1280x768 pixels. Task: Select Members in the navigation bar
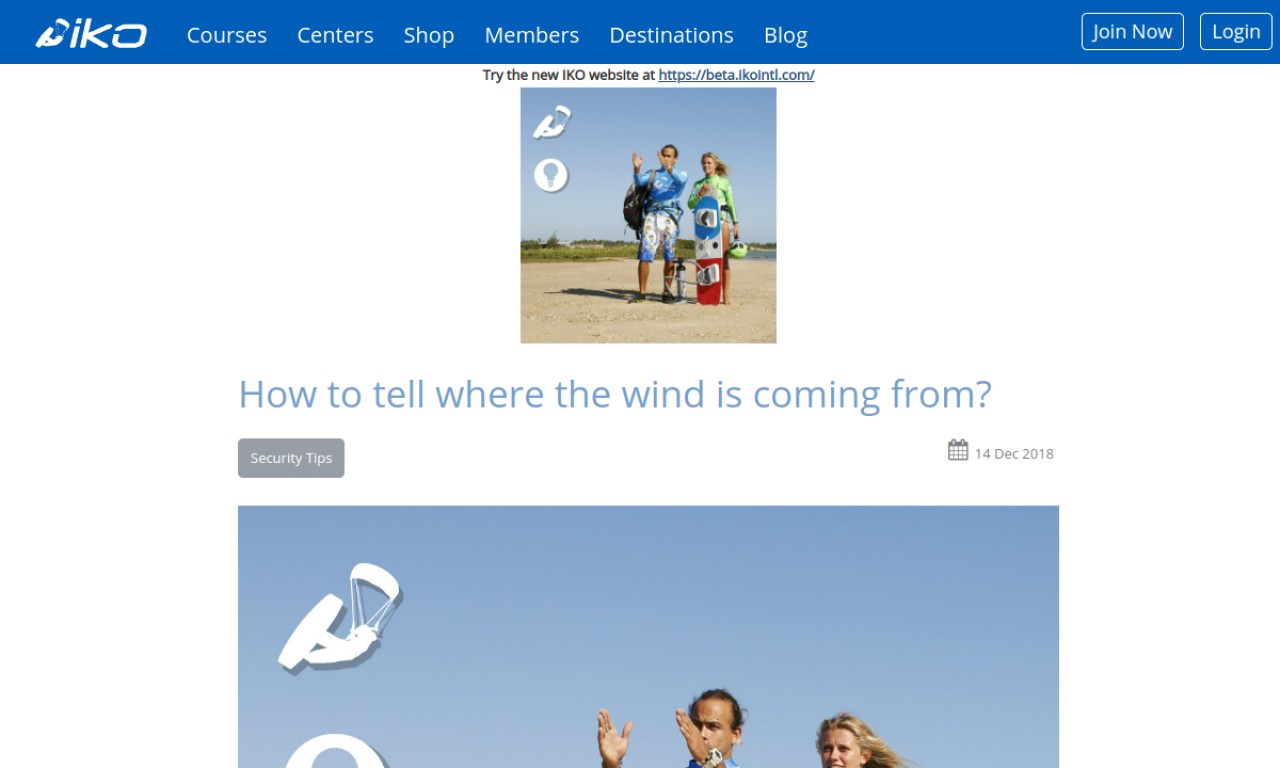point(532,35)
